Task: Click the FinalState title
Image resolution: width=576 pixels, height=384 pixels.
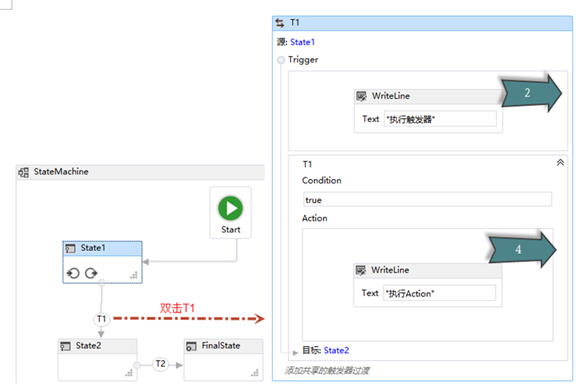Action: click(x=221, y=346)
